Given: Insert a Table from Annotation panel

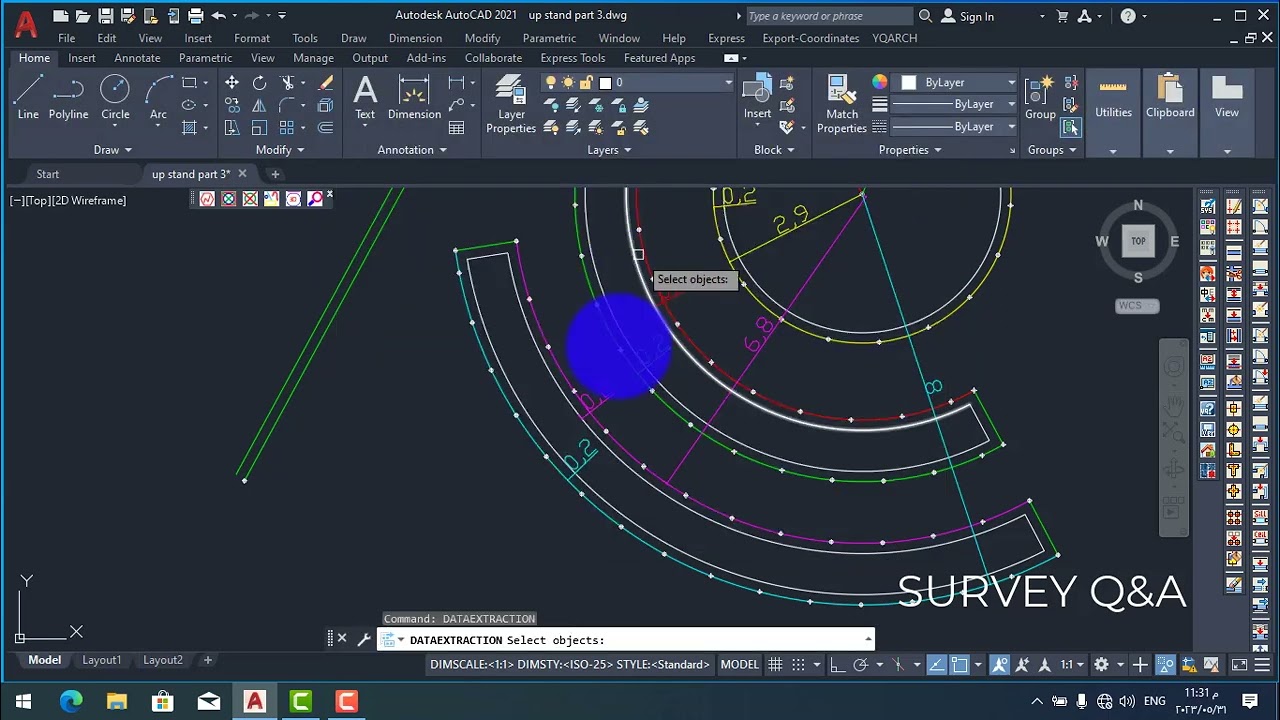Looking at the screenshot, I should point(457,128).
